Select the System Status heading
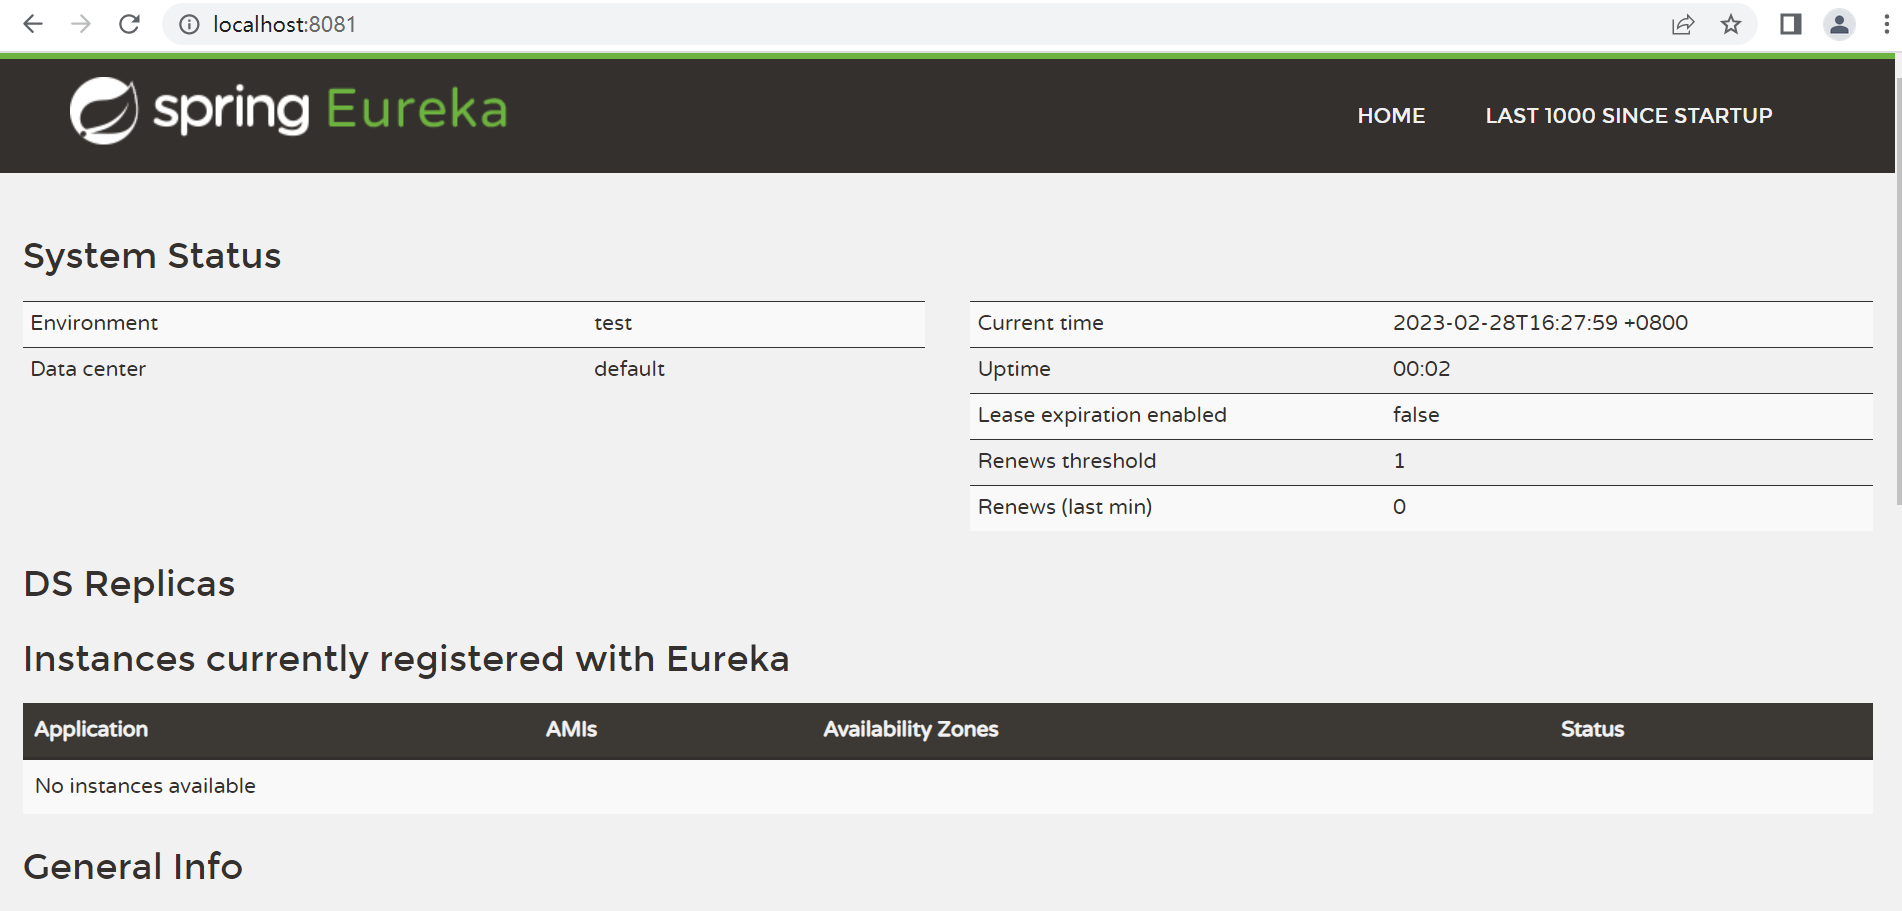This screenshot has width=1902, height=911. [152, 256]
